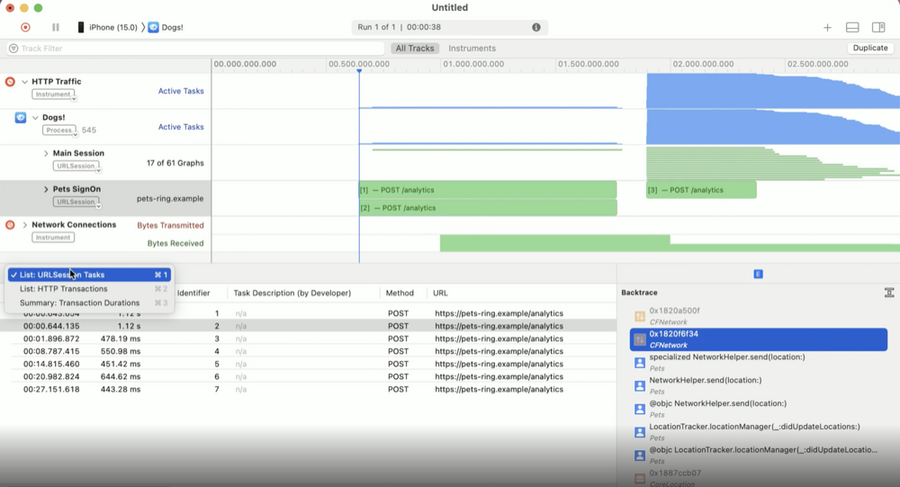900x487 pixels.
Task: Select specialized NetworkHelper.send(location:) frame
Action: 758,362
